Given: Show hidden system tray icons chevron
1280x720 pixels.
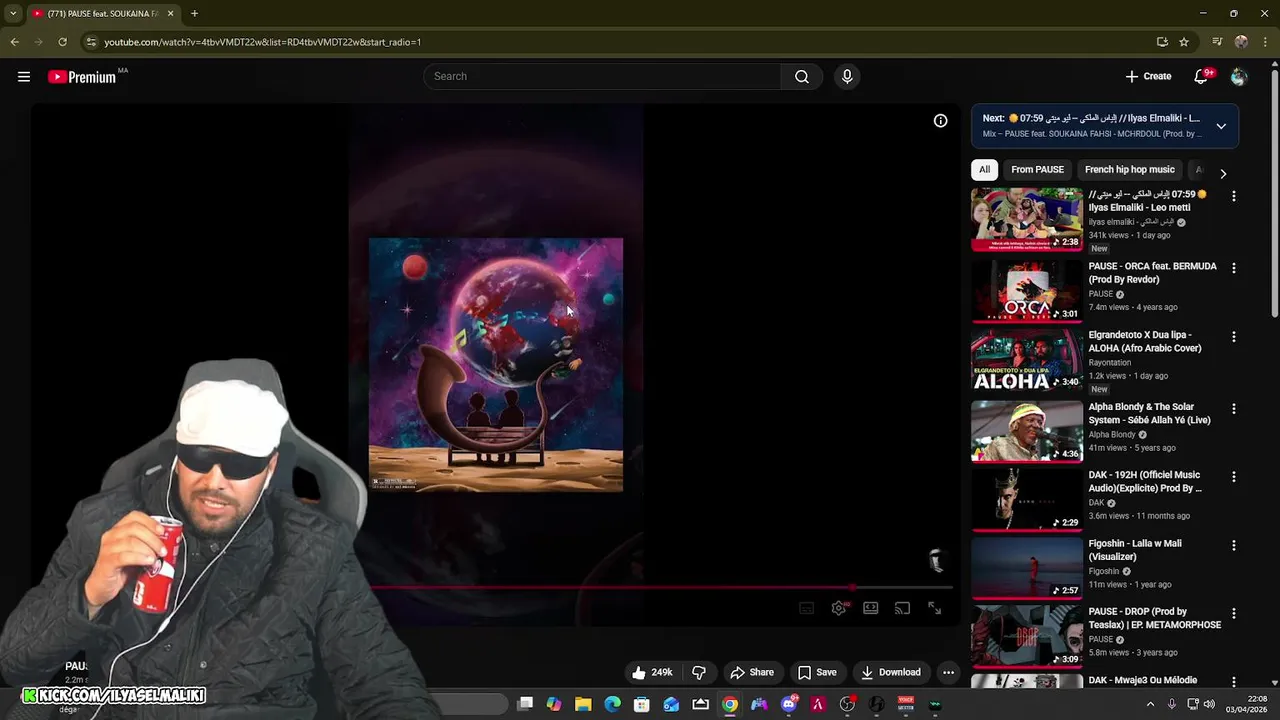Looking at the screenshot, I should coord(1150,704).
